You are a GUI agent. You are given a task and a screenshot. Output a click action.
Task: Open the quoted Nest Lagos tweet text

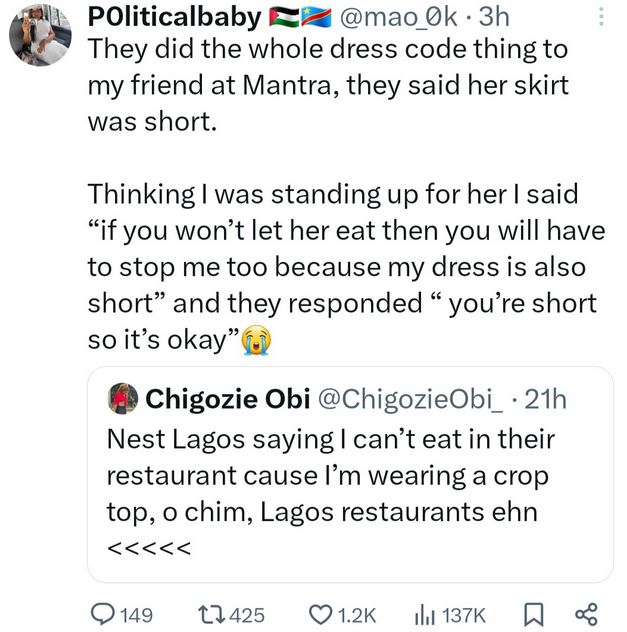330,492
